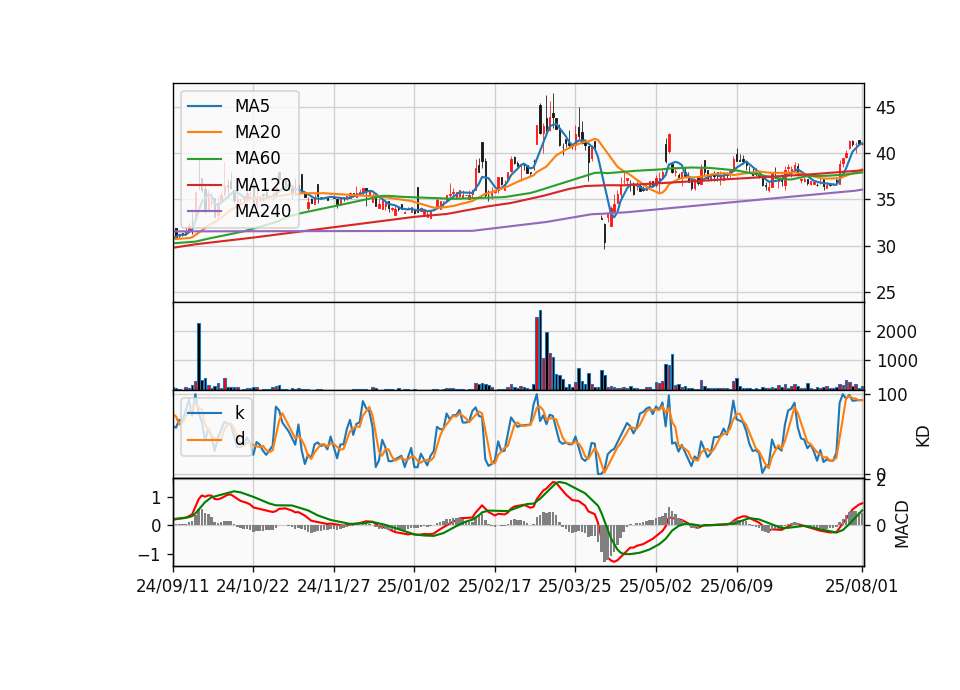Viewport: 960px width, 690px height.
Task: Click the 25/06/09 date label
Action: point(737,586)
